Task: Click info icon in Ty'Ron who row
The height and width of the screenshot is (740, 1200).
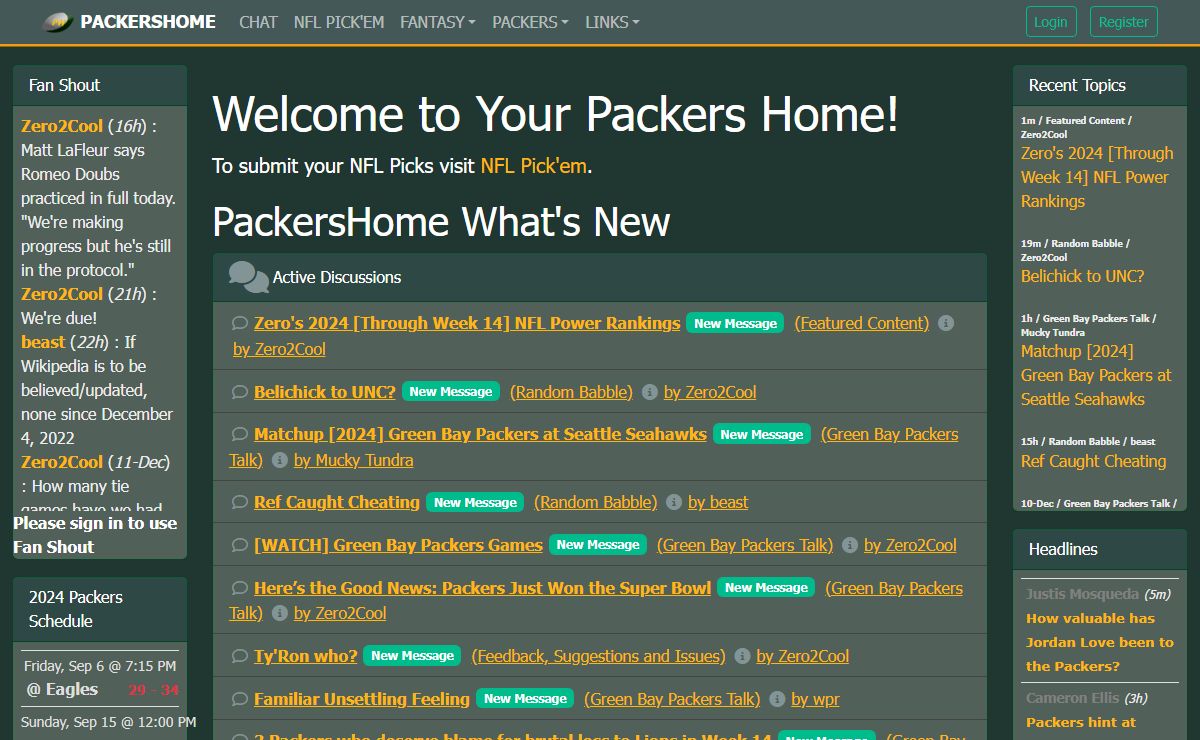Action: coord(742,656)
